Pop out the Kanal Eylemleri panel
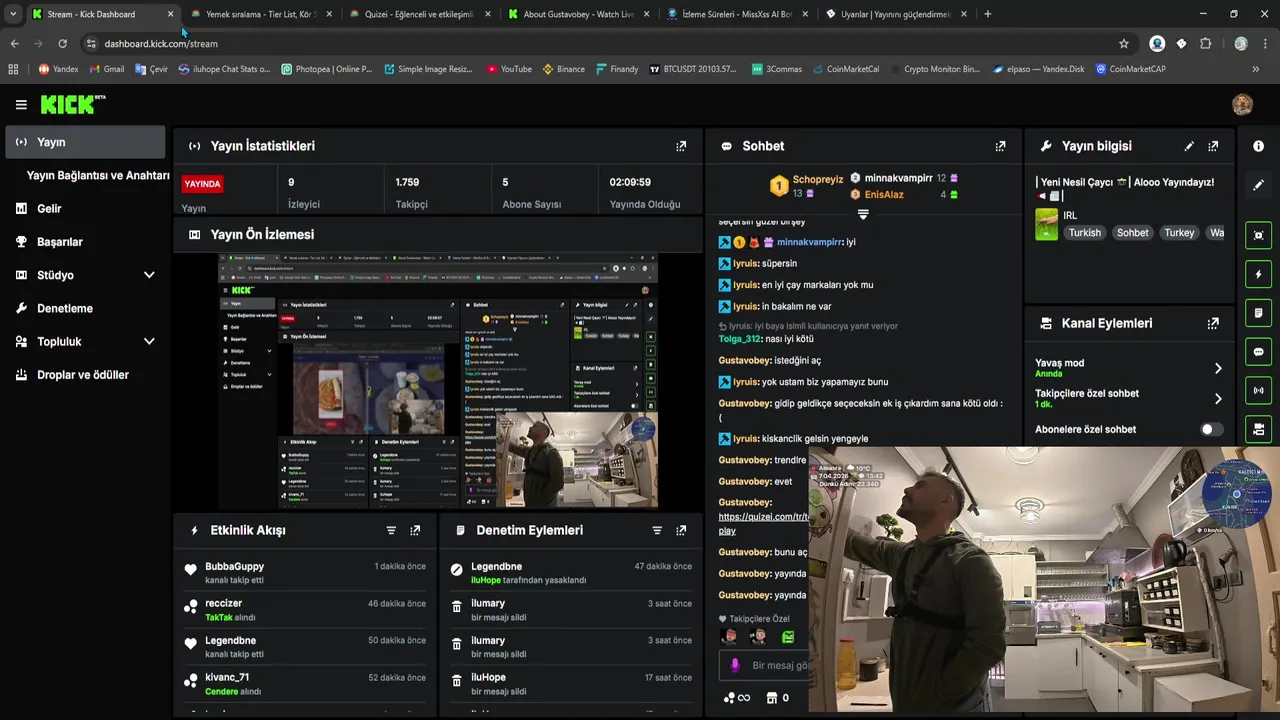1280x720 pixels. coord(1213,324)
